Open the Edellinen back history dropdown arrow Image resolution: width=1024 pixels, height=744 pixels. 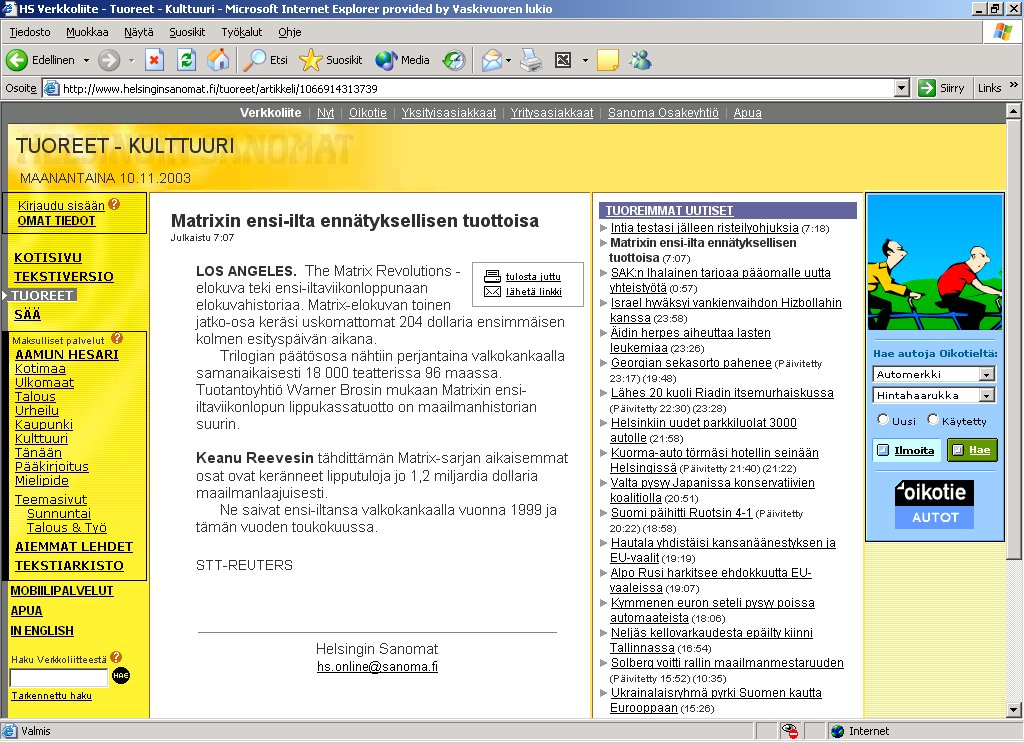click(x=86, y=60)
